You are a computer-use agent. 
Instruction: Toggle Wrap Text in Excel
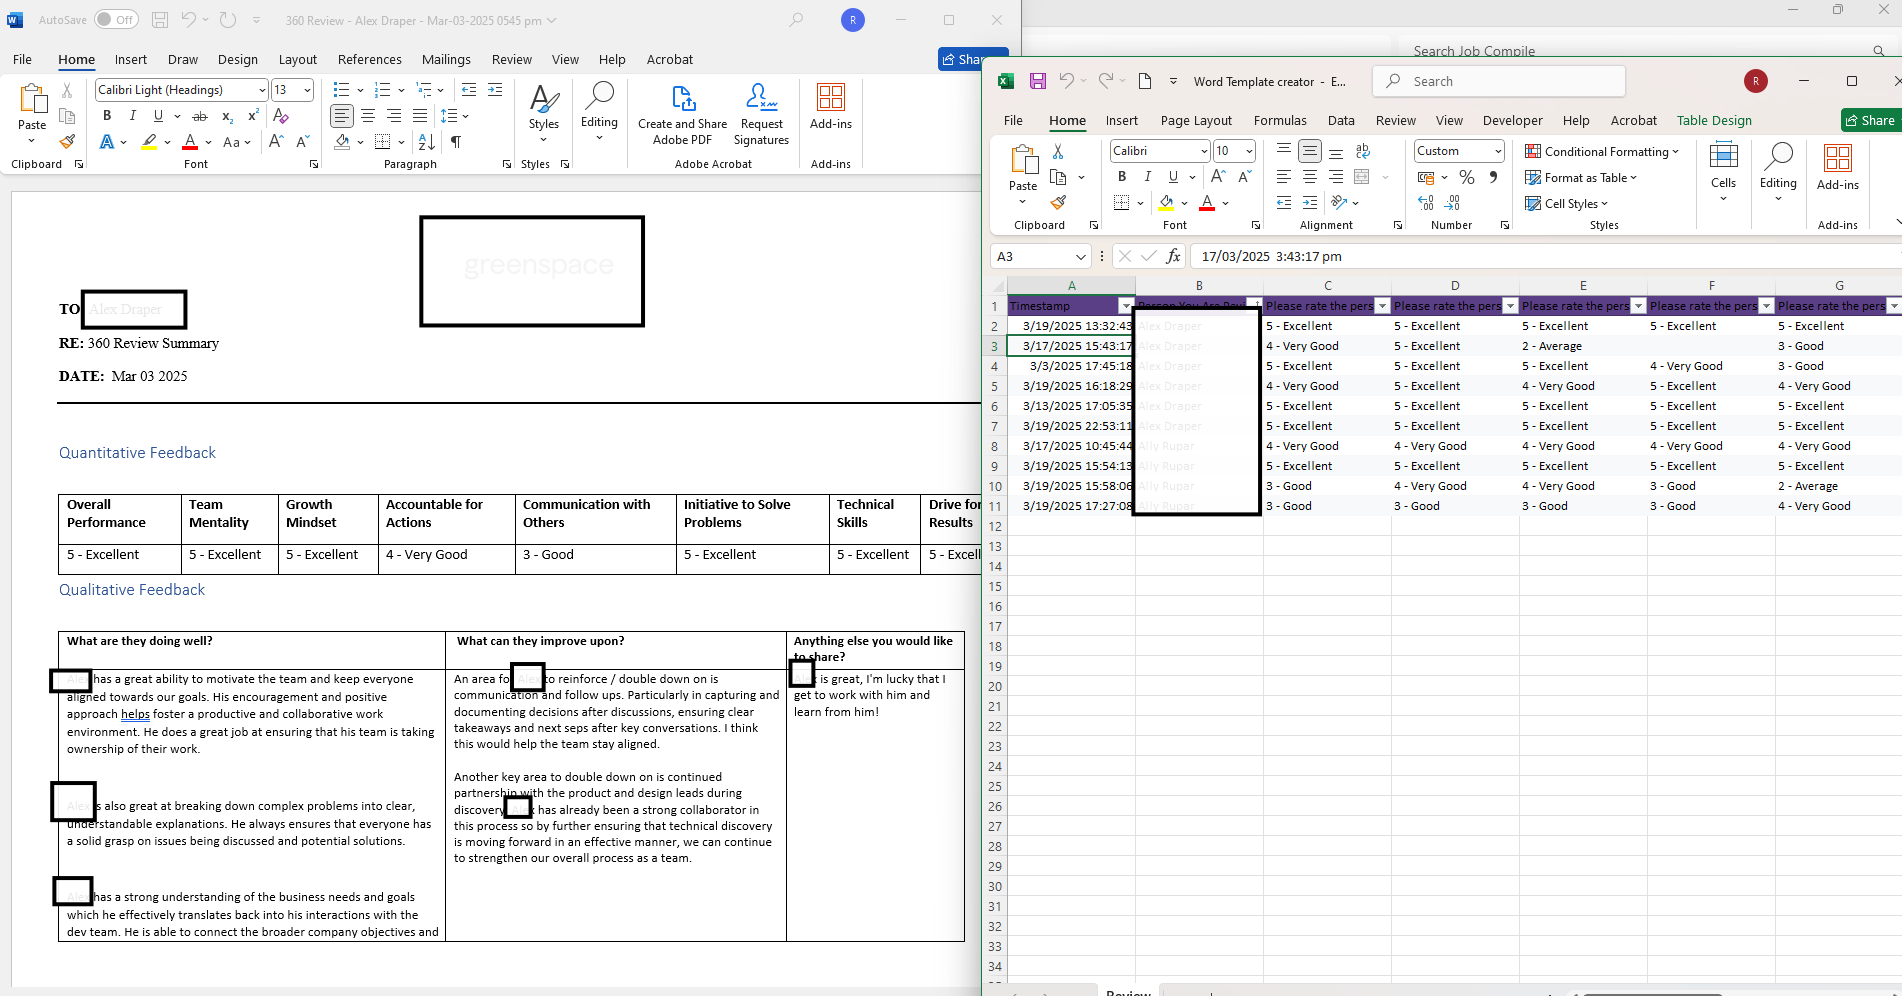1362,151
